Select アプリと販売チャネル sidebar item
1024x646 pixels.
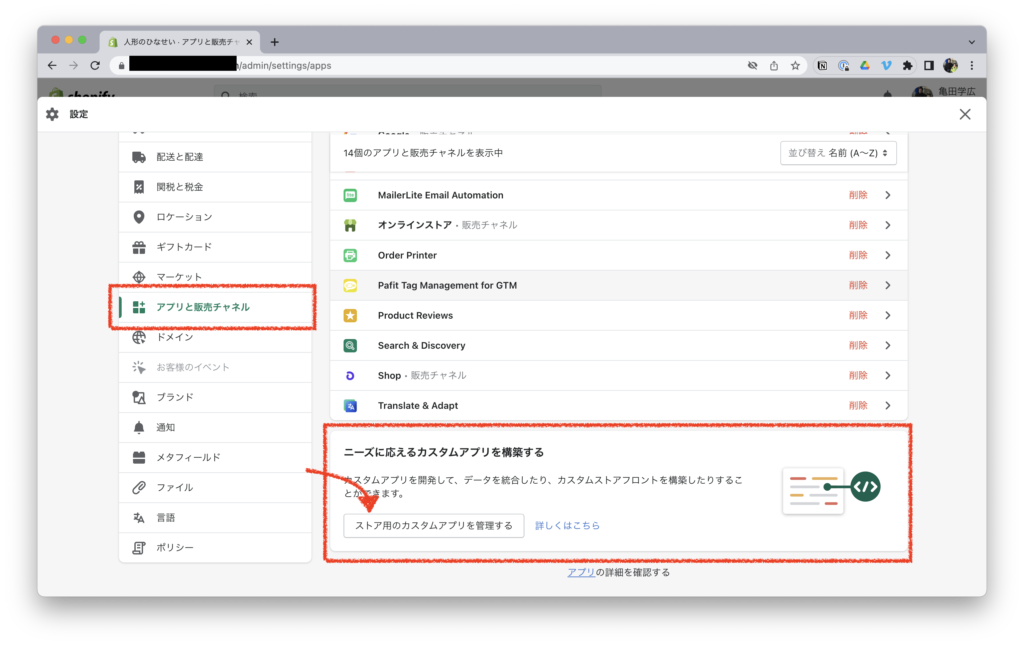216,307
